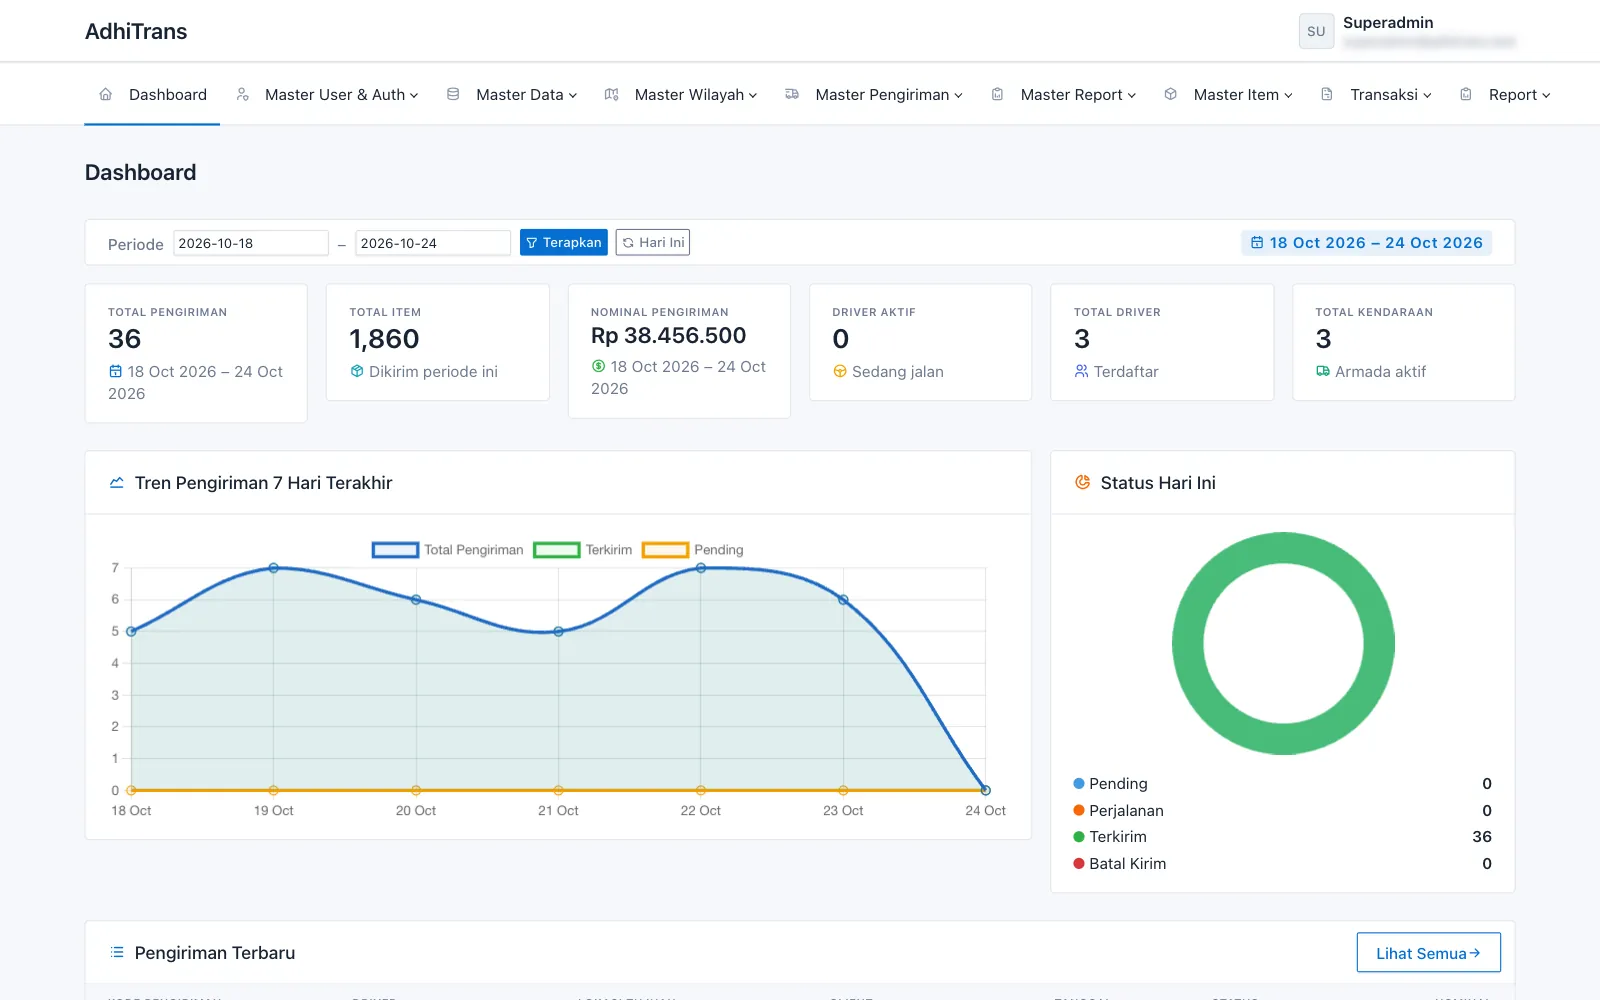Open the Transaksi menu
1600x1000 pixels.
(x=1377, y=94)
